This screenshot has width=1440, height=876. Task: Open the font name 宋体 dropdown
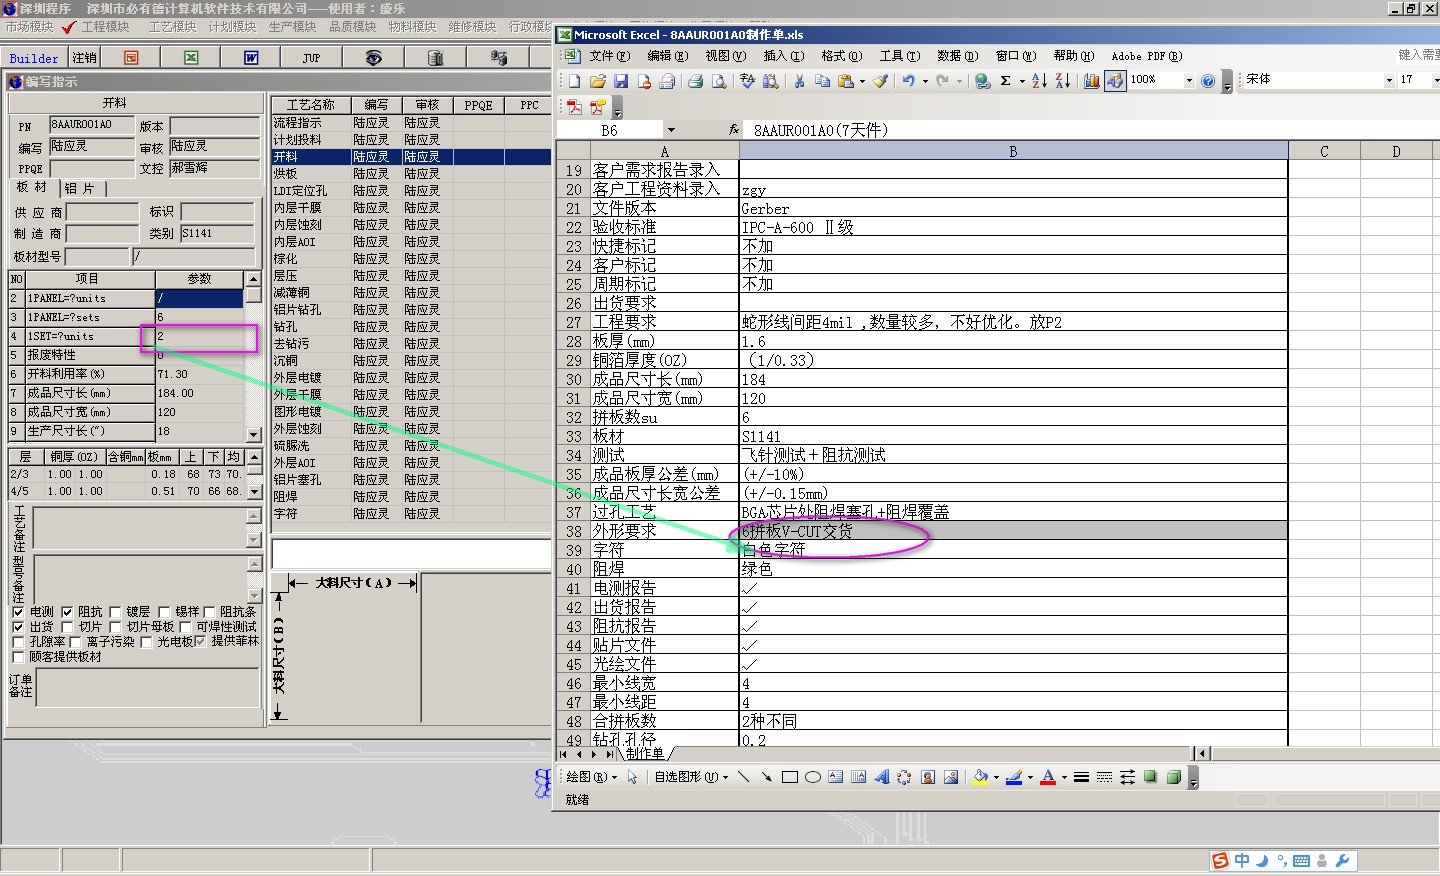[1389, 81]
